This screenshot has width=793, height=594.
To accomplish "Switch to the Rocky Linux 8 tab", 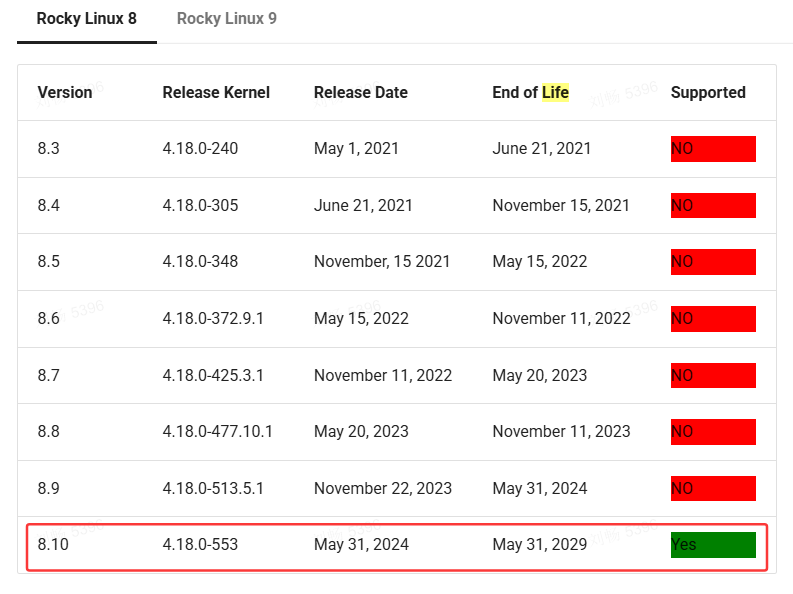I will [x=86, y=19].
